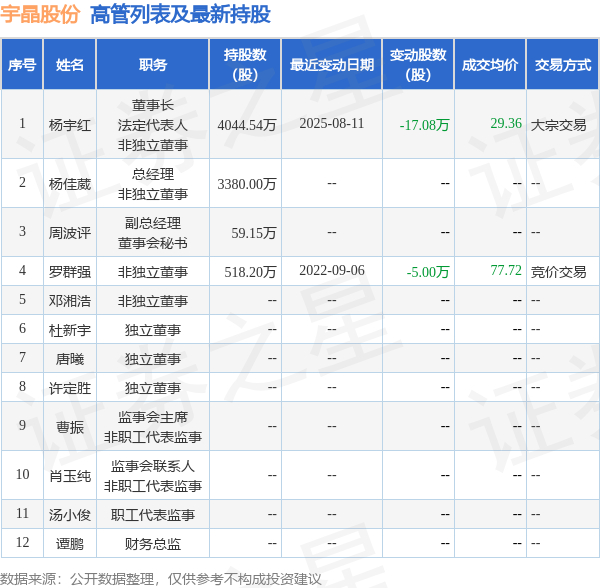600x588 pixels.
Task: Click the average price 29.36
Action: coord(506,123)
